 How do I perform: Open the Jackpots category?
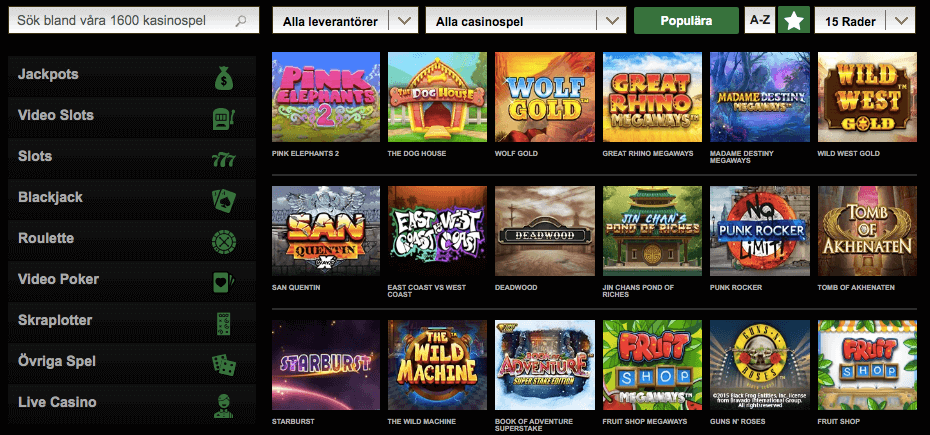coord(132,75)
